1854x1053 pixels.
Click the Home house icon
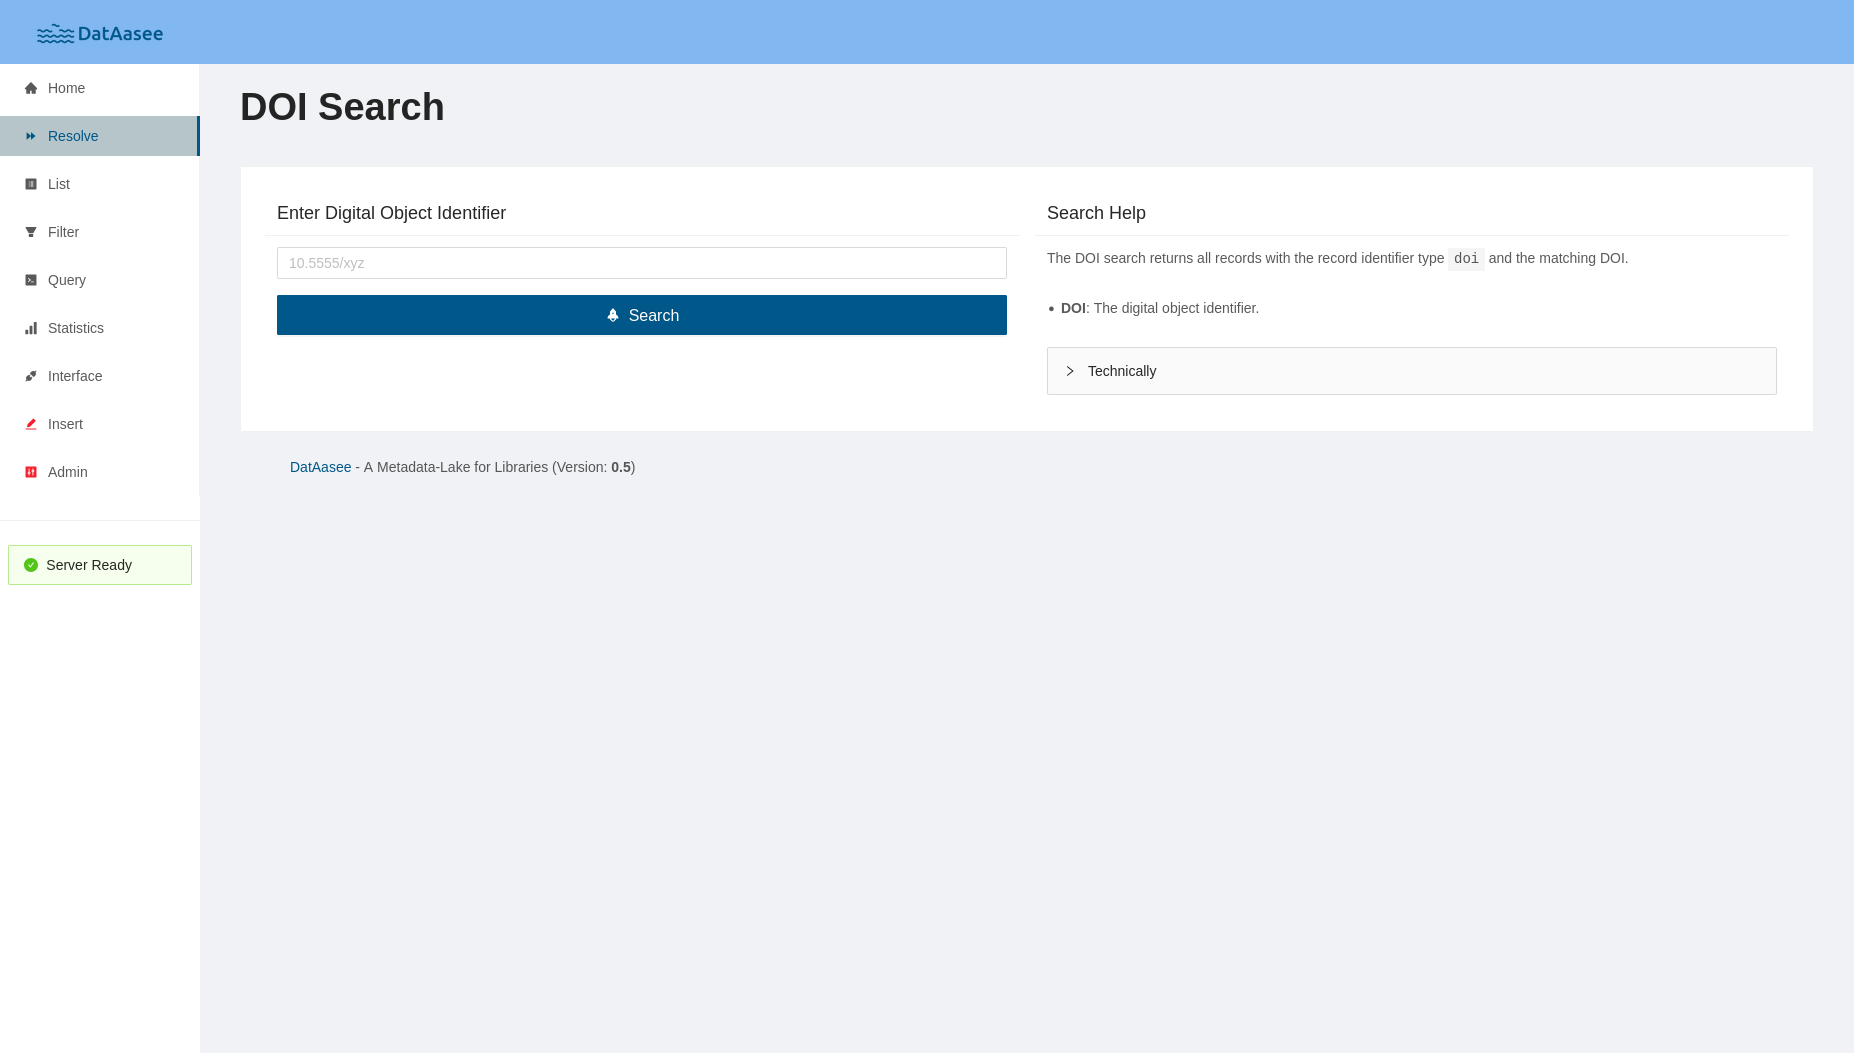click(x=31, y=88)
